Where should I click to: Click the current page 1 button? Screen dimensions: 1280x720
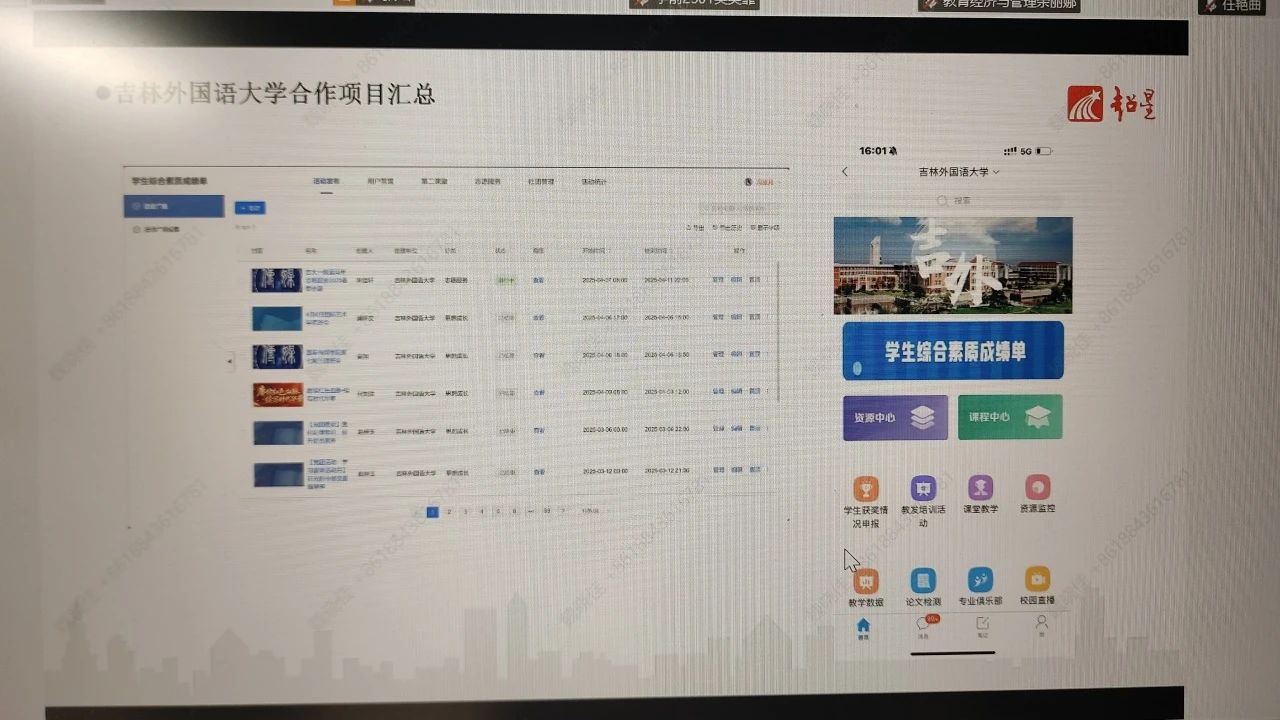[432, 511]
